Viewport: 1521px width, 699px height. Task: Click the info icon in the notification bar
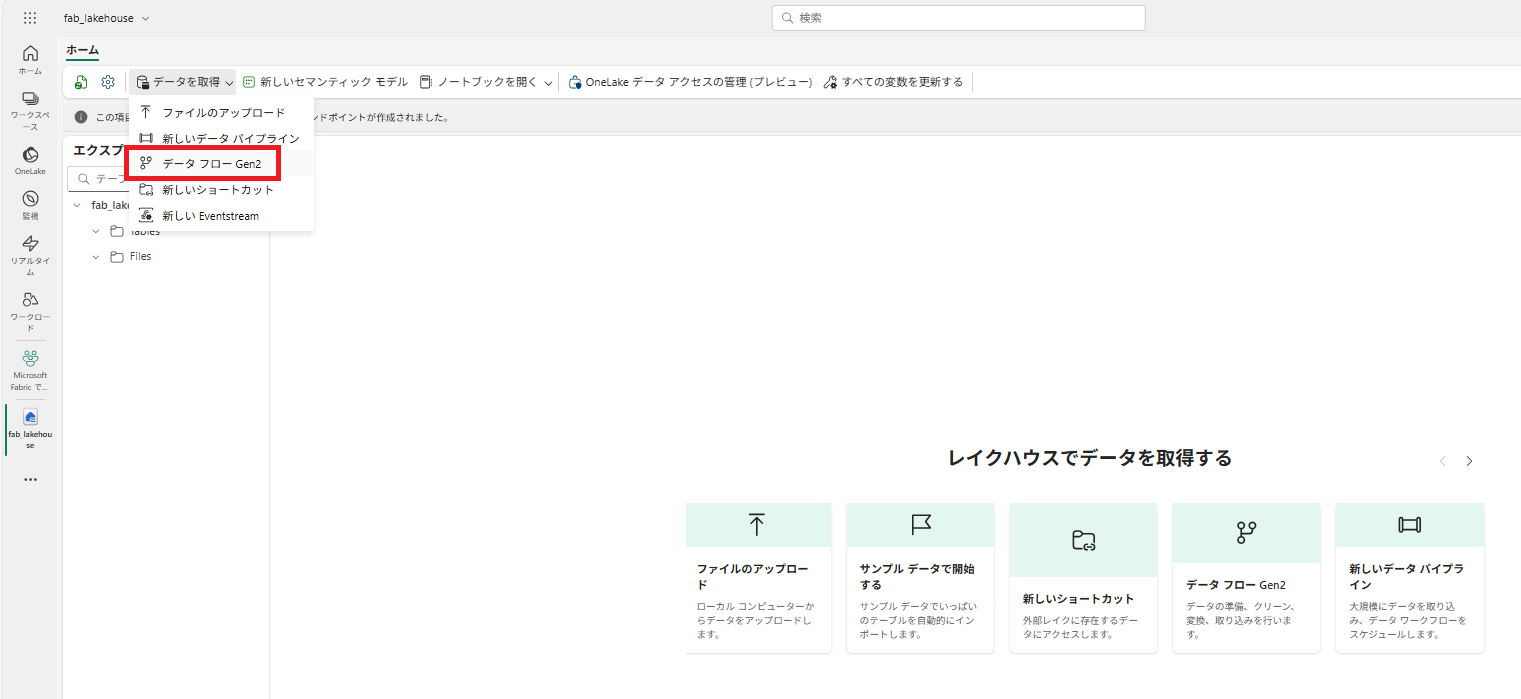(x=81, y=117)
